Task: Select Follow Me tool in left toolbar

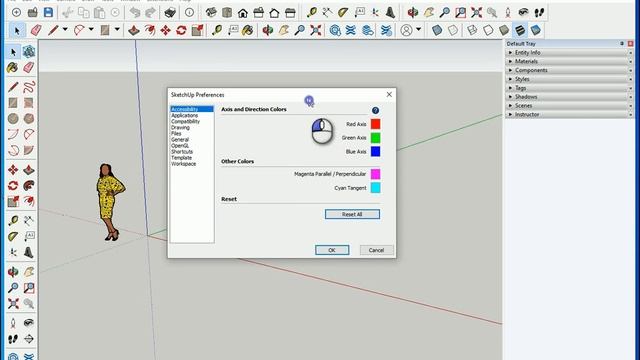Action: (29, 185)
